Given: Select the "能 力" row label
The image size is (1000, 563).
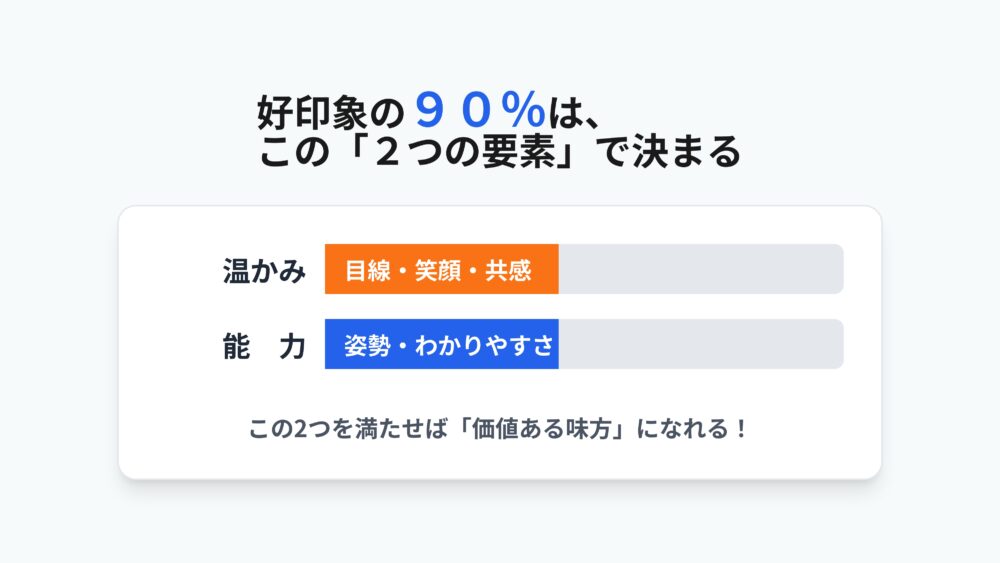Looking at the screenshot, I should [264, 346].
